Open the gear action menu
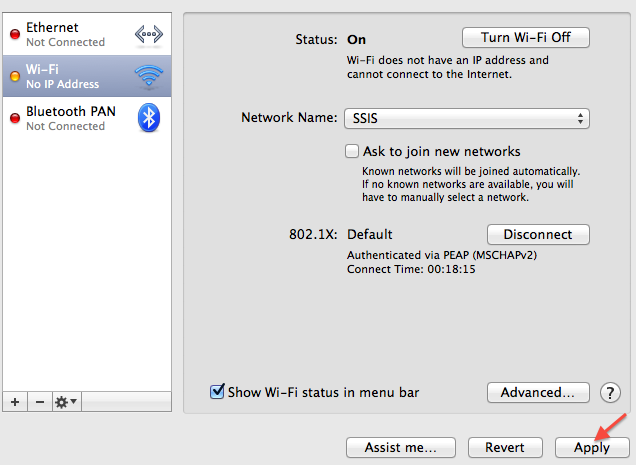 point(66,401)
